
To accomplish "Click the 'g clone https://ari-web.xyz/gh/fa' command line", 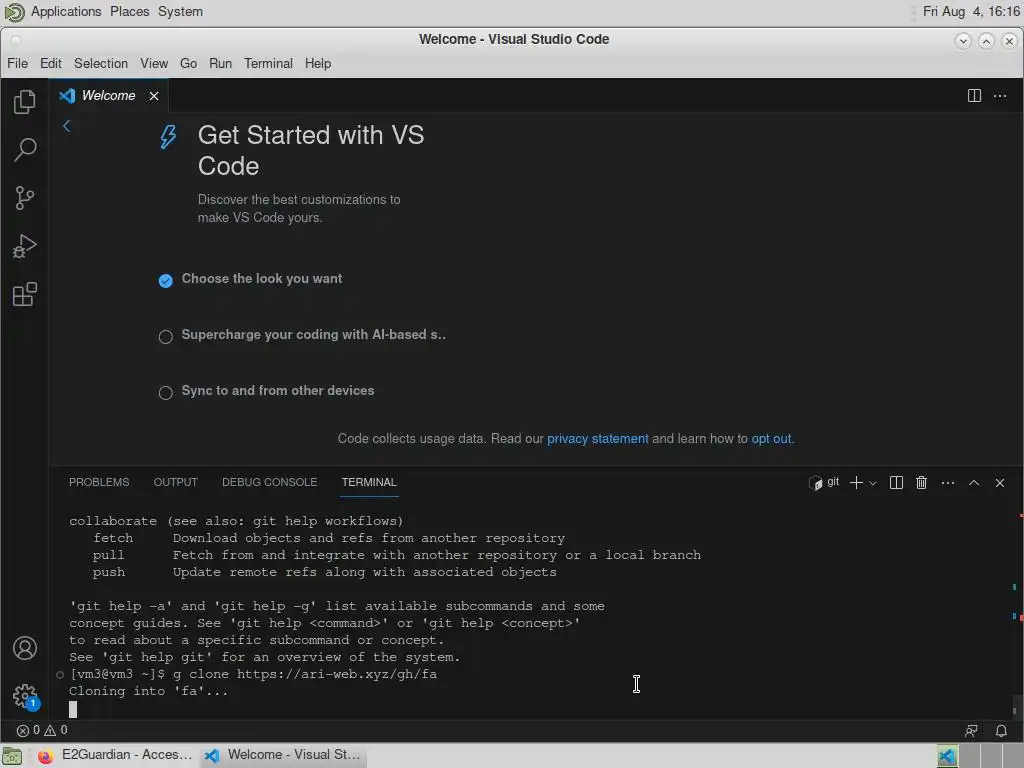I will (305, 674).
